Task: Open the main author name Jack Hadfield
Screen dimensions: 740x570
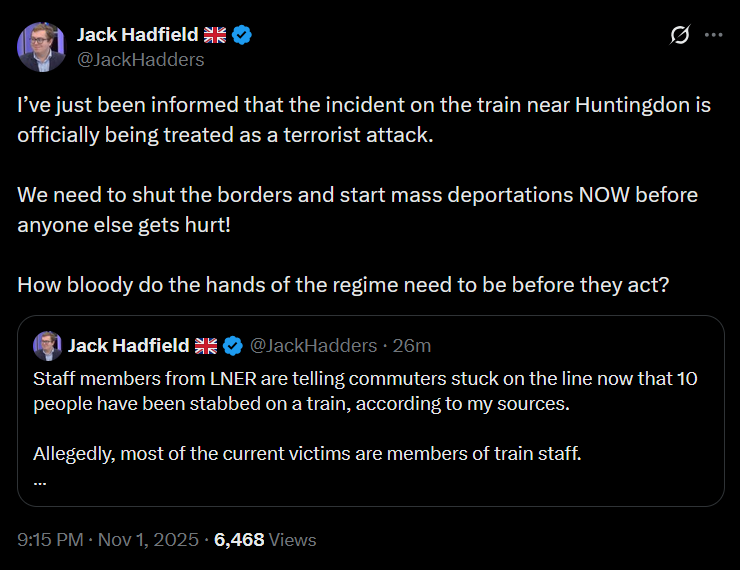Action: point(138,35)
